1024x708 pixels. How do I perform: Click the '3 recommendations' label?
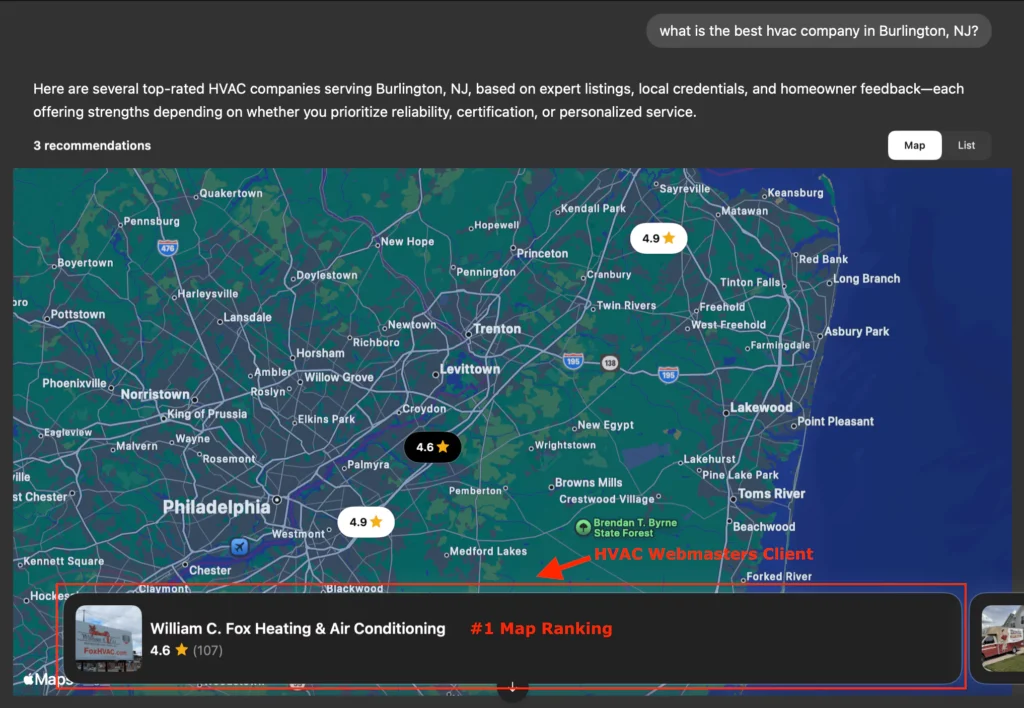(92, 146)
